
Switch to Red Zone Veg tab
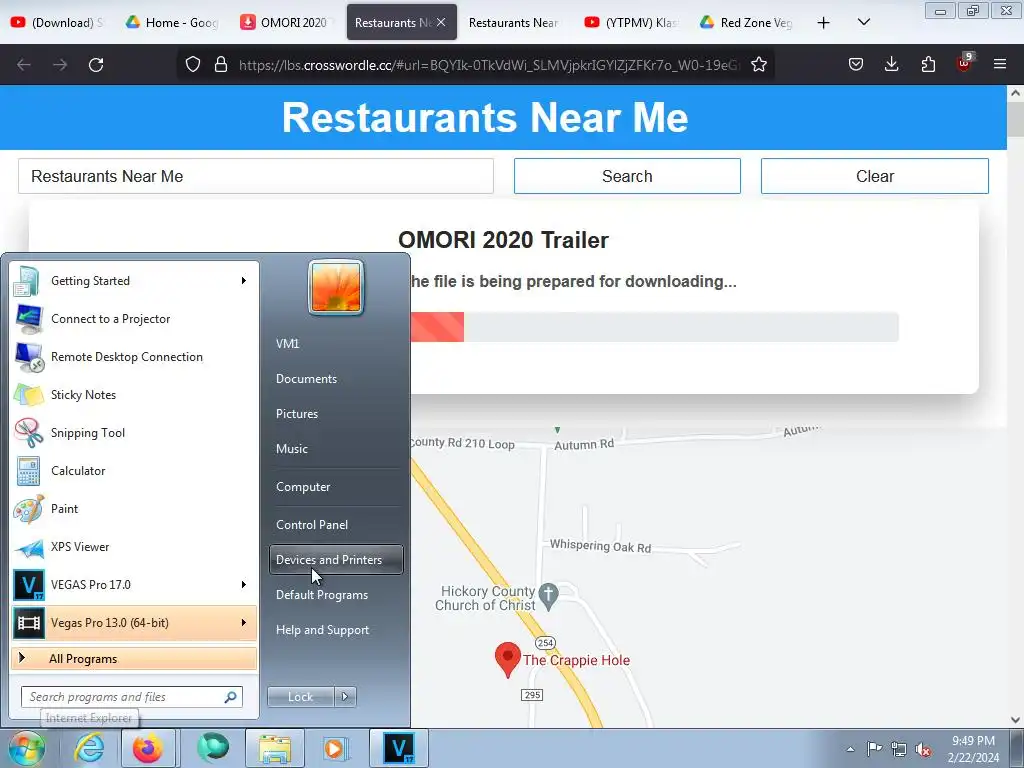pos(745,23)
